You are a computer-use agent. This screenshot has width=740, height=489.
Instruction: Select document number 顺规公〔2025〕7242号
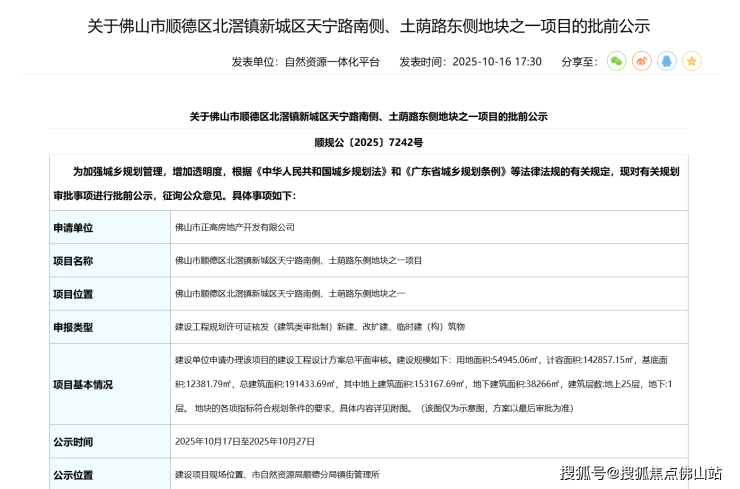(369, 143)
